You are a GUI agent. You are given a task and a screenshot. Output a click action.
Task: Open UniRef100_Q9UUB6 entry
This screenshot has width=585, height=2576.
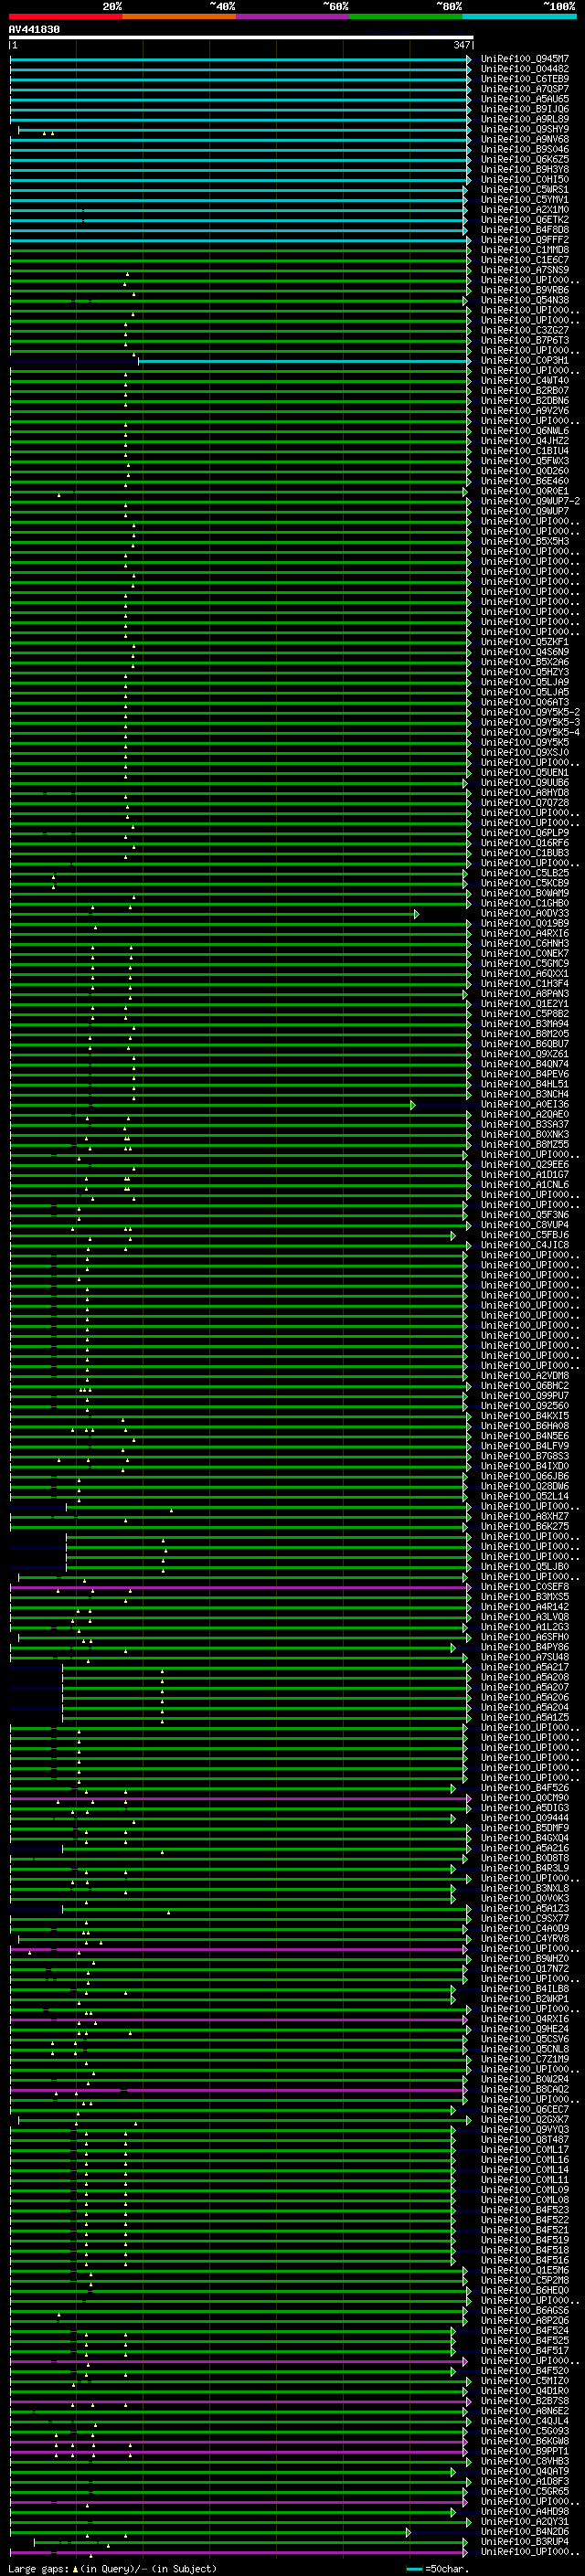click(x=525, y=783)
